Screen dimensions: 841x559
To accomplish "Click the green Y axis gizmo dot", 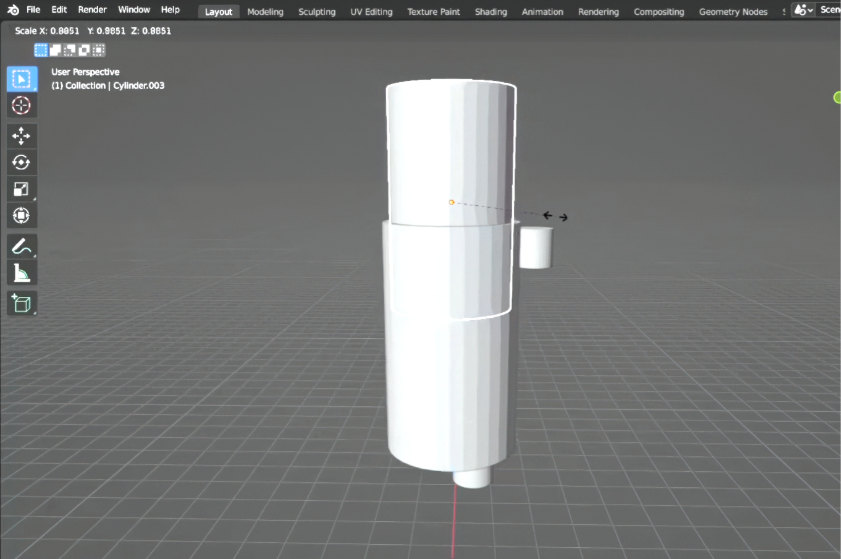I will tap(837, 97).
